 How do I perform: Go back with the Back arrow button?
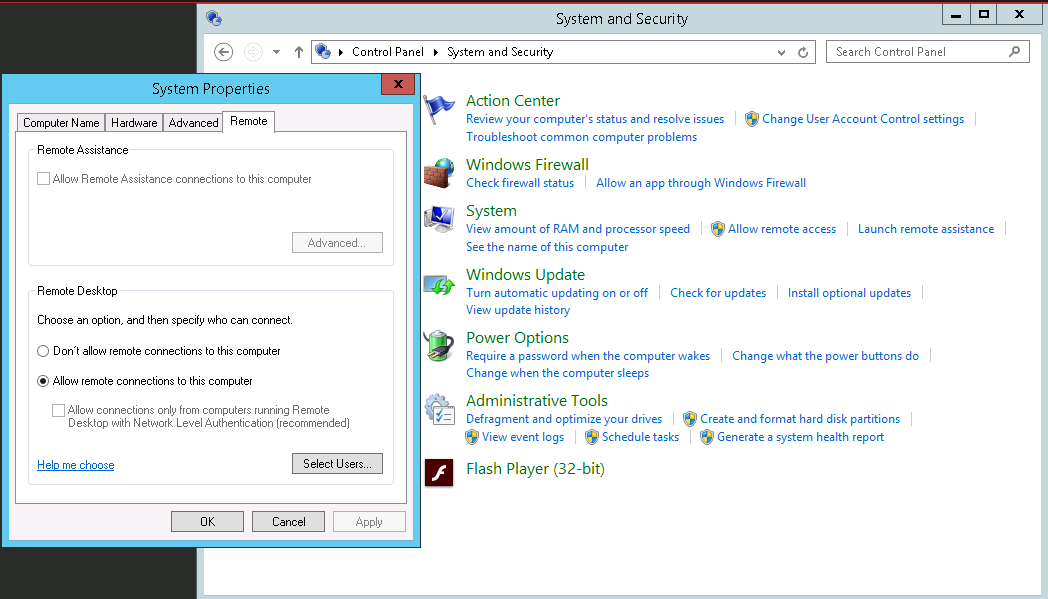coord(223,52)
